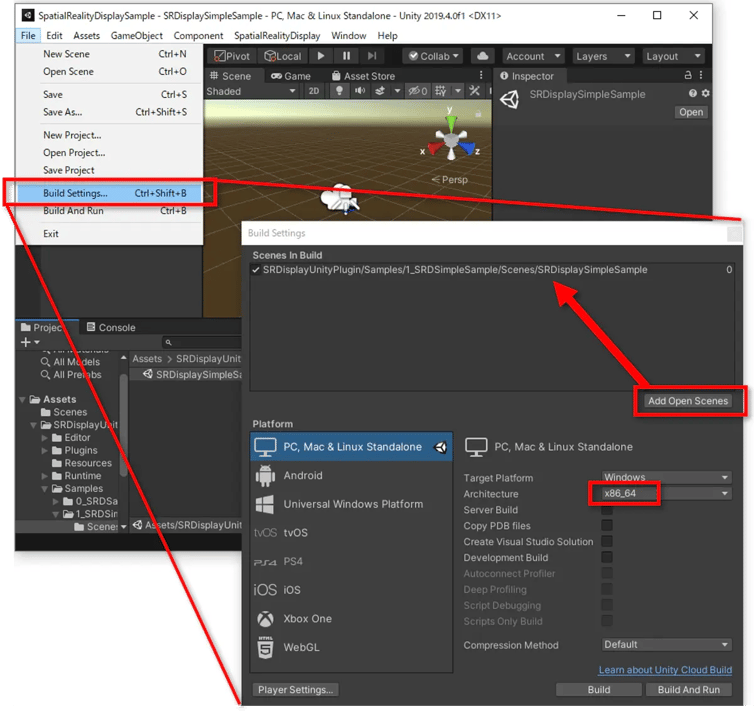
Task: Select PC, Mac & Linux Standalone platform
Action: point(351,446)
